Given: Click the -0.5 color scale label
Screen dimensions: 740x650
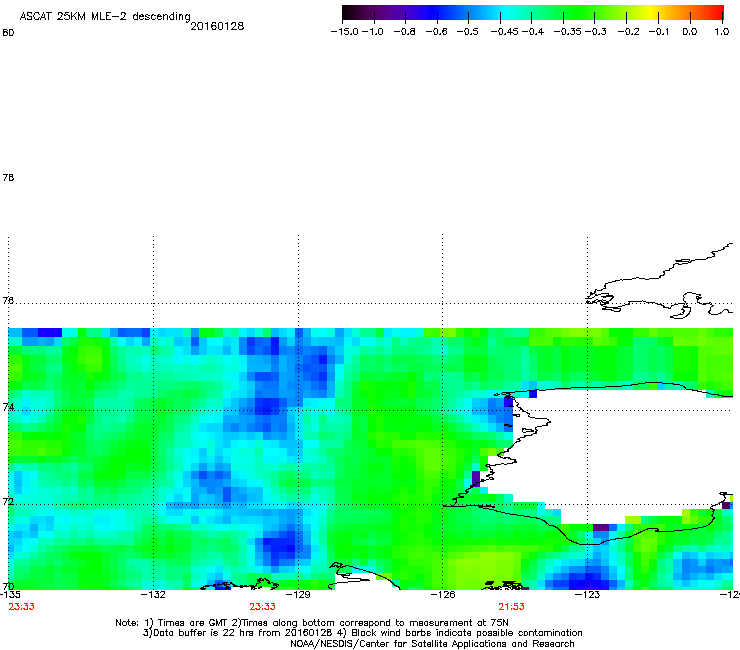Looking at the screenshot, I should pyautogui.click(x=468, y=32).
